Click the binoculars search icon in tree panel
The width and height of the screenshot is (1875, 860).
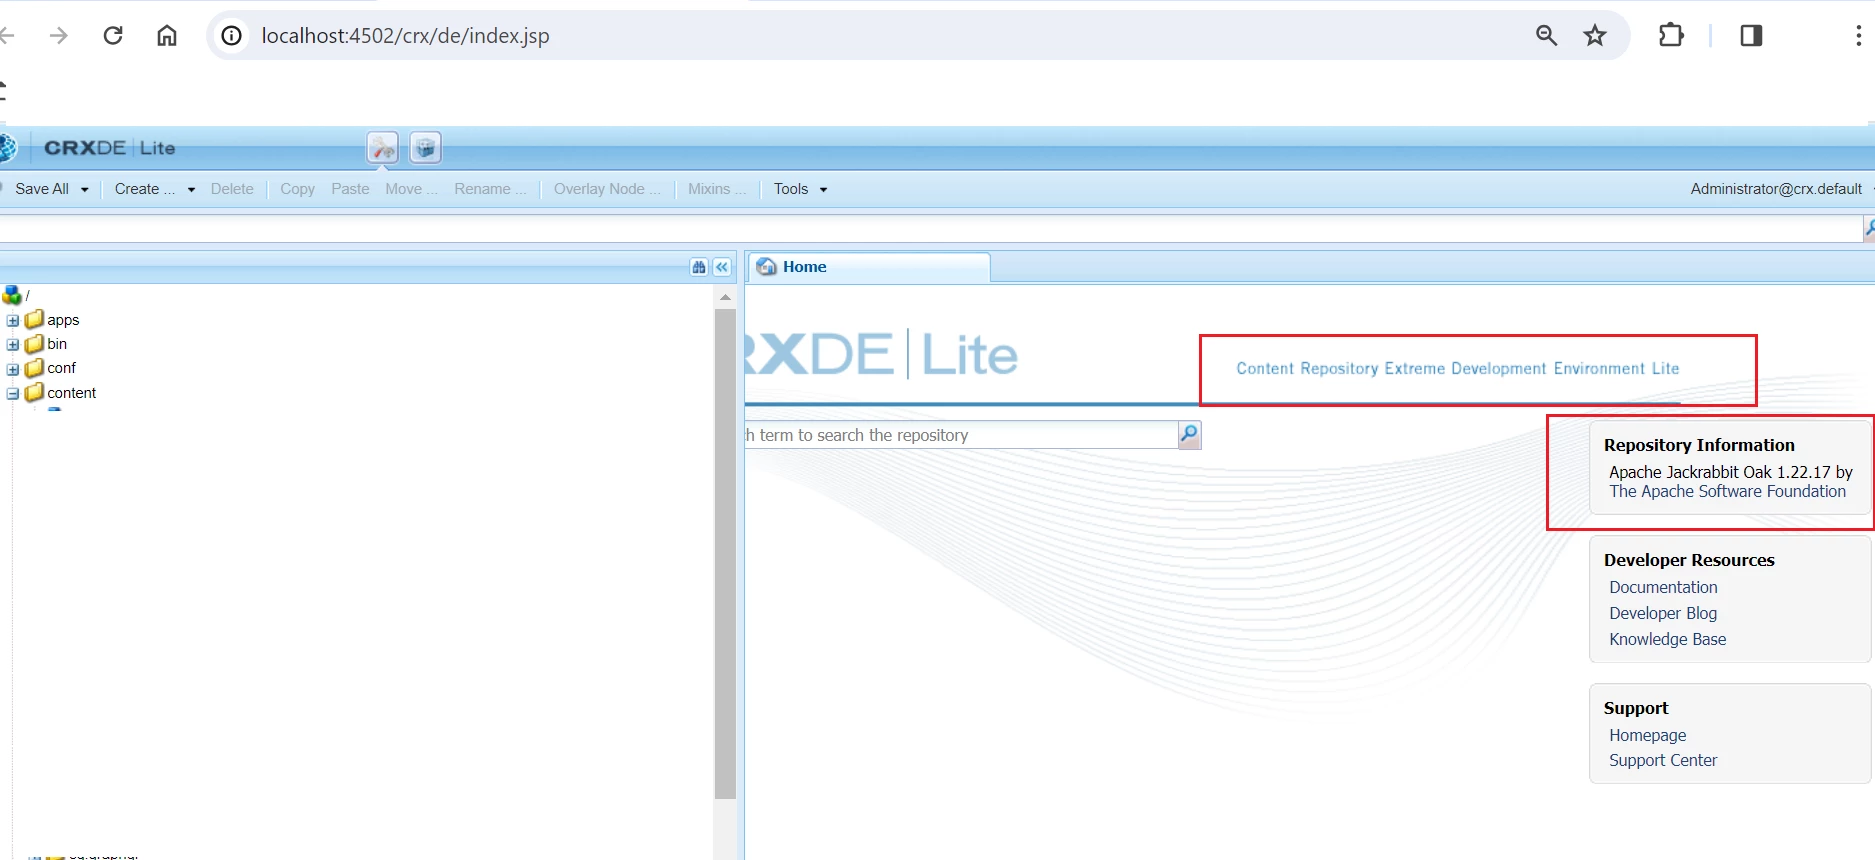[699, 267]
